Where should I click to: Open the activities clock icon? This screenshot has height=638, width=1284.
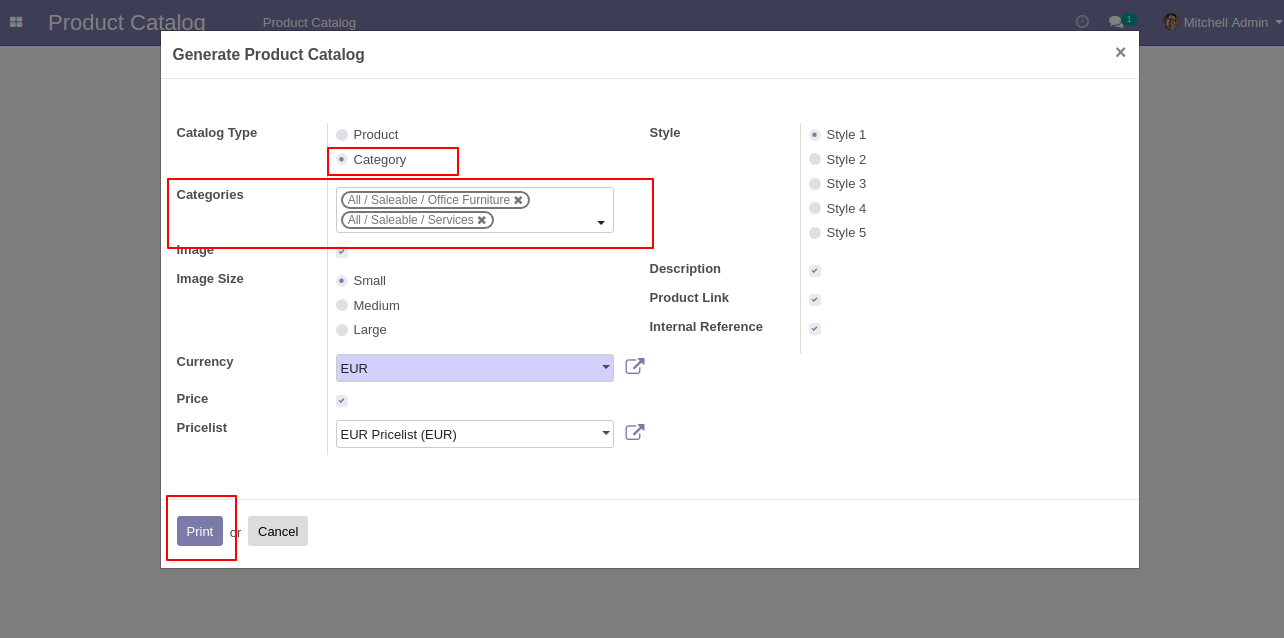click(x=1082, y=21)
